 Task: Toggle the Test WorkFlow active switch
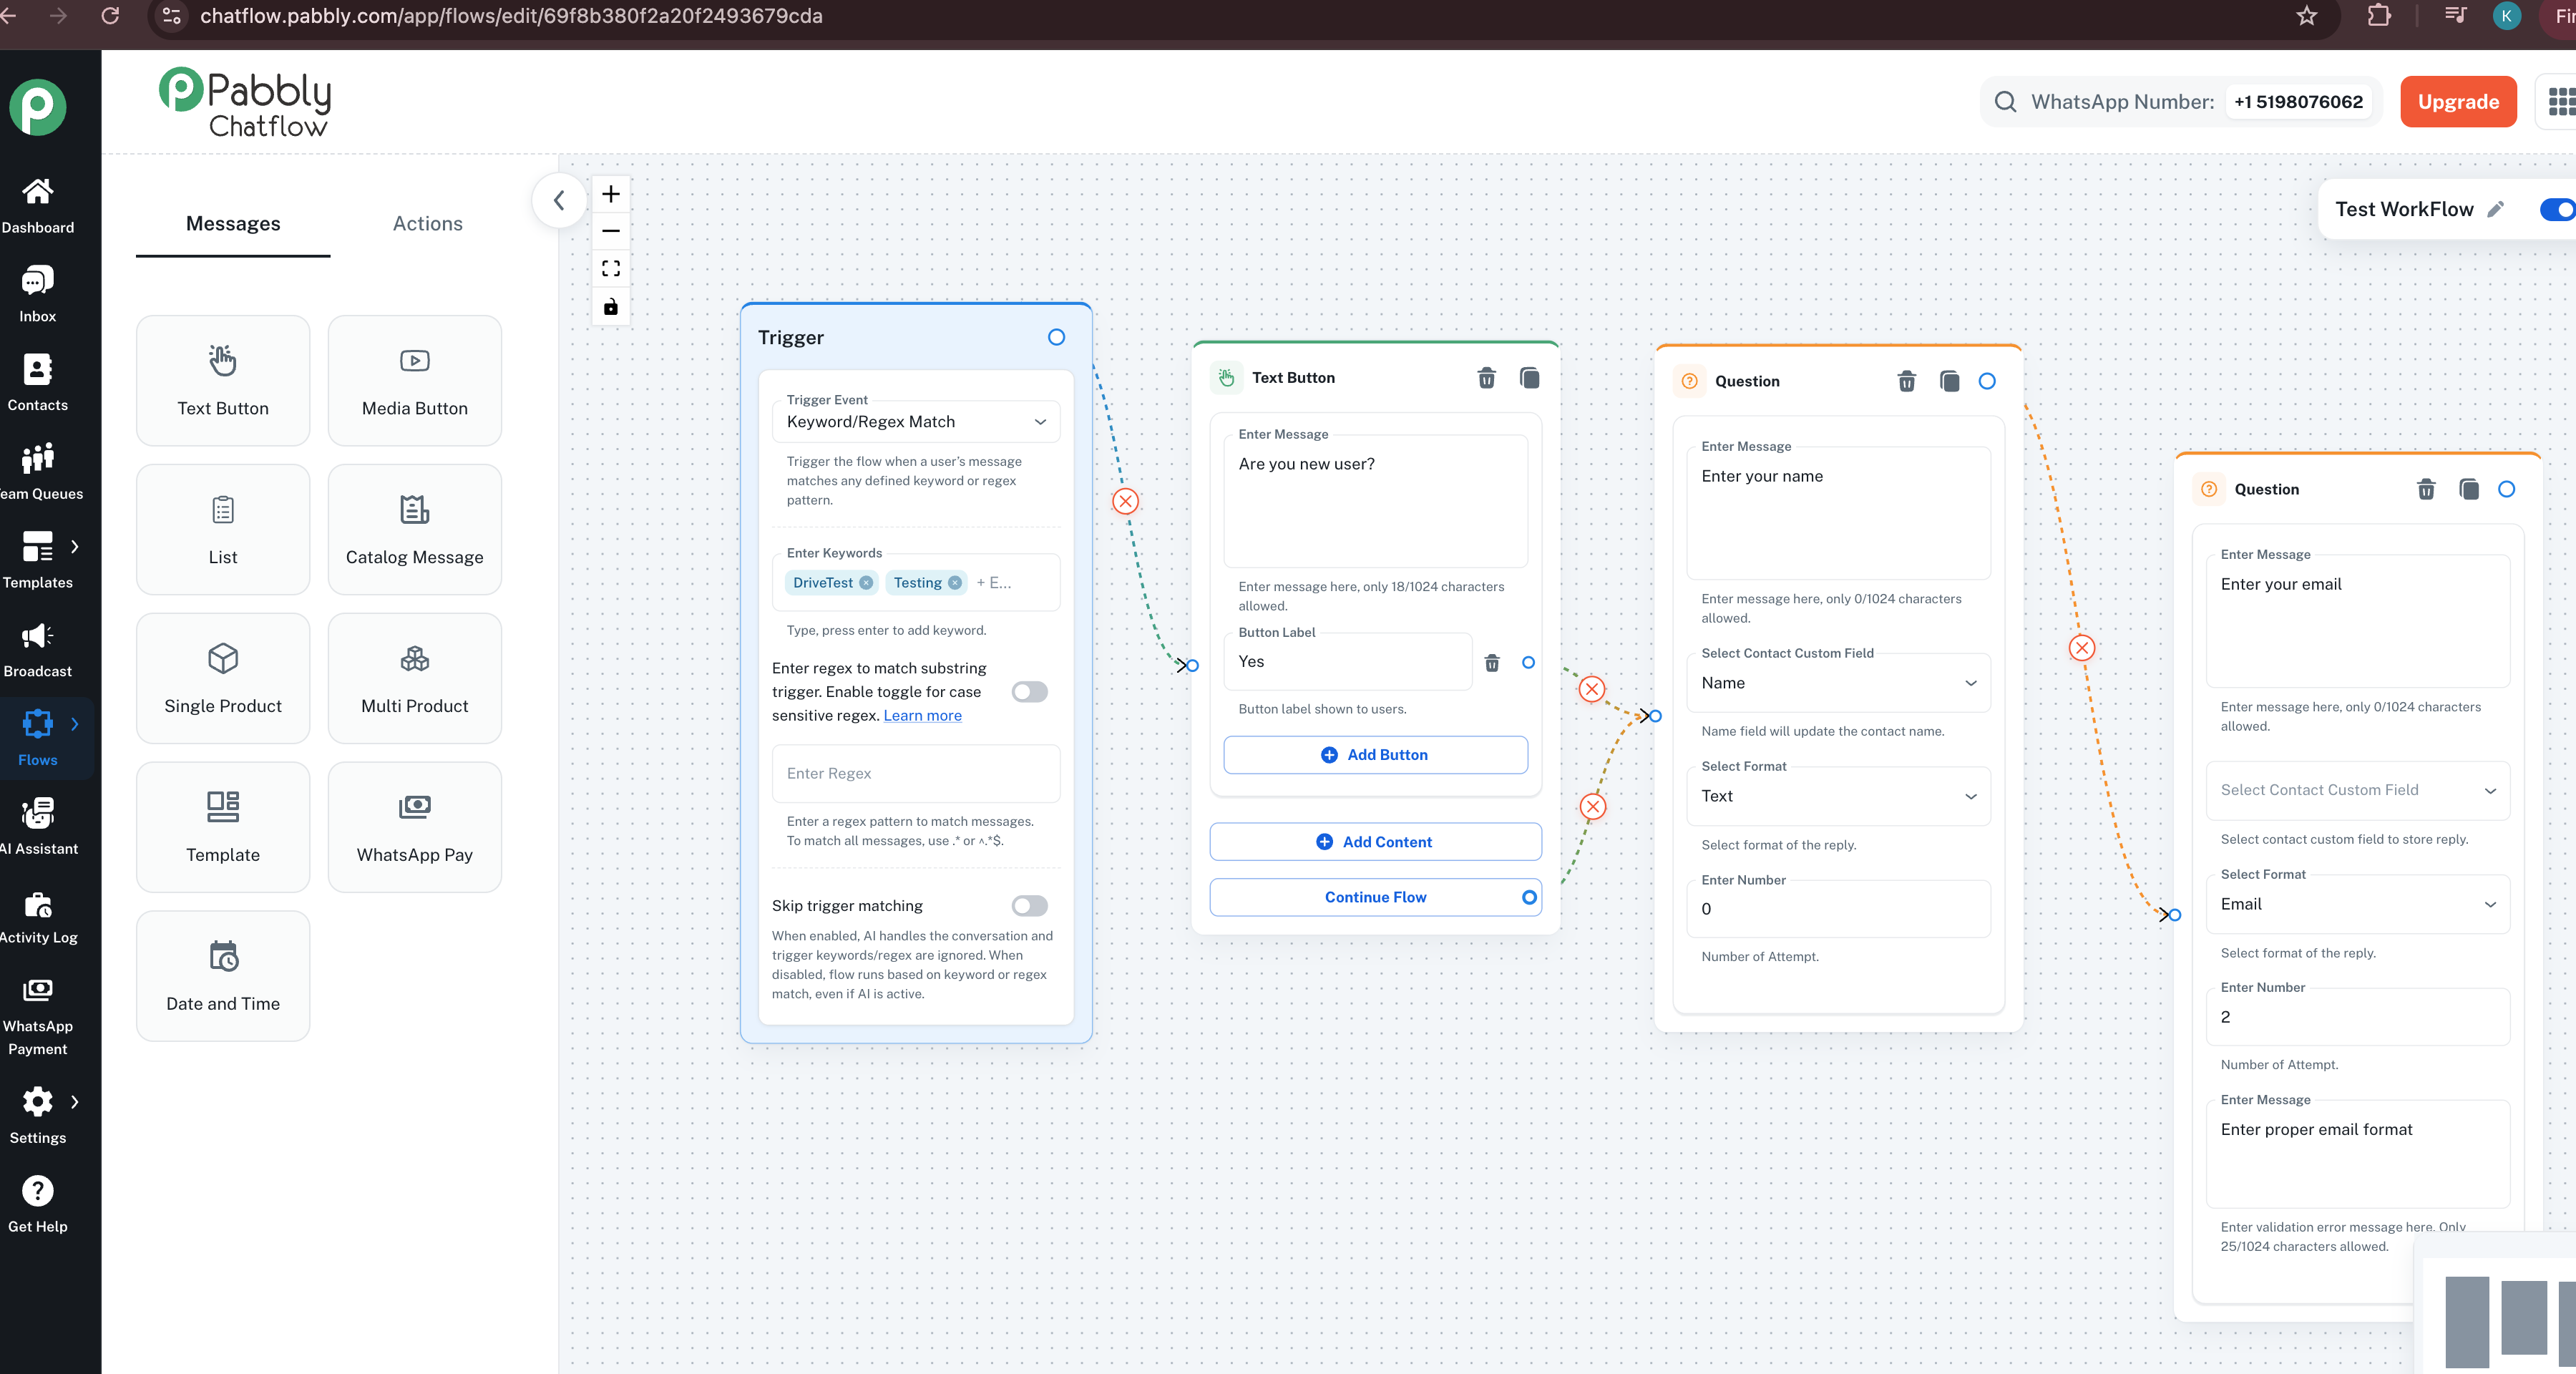coord(2559,209)
